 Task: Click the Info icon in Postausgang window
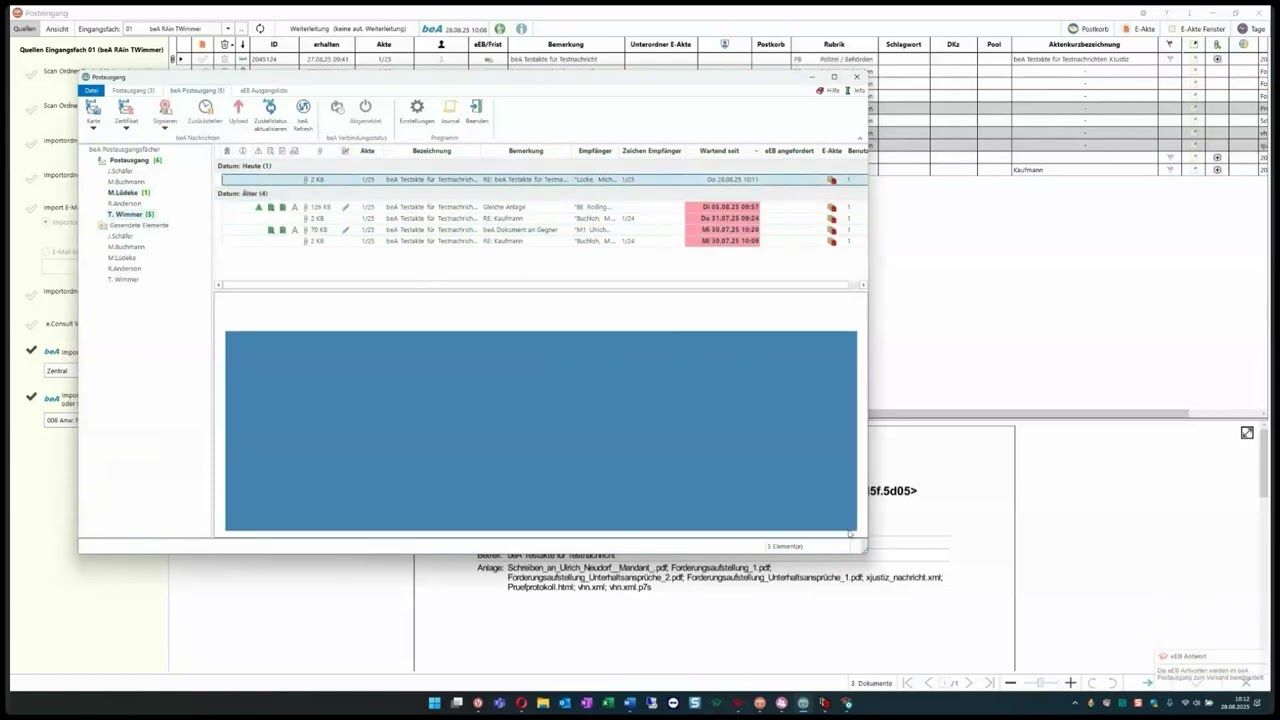[x=848, y=90]
